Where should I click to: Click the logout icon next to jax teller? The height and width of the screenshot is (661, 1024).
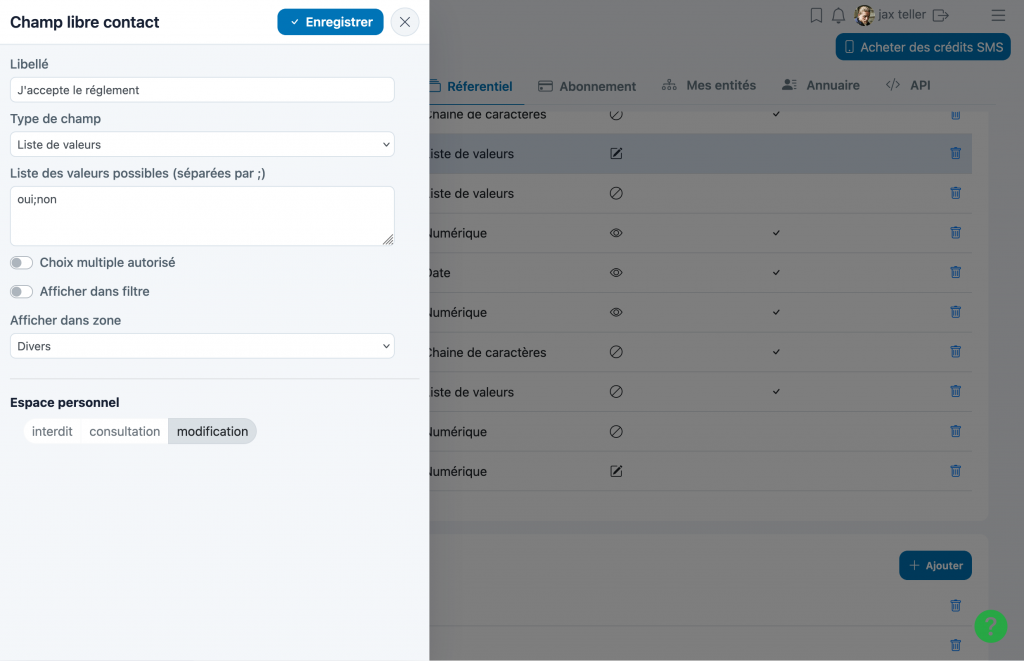940,15
